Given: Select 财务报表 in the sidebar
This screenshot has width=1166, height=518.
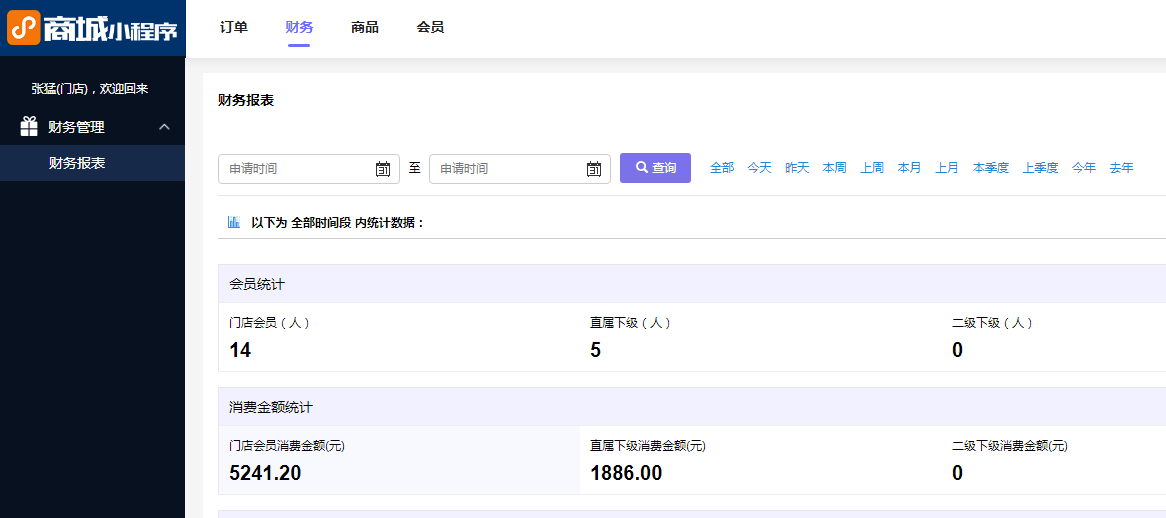Looking at the screenshot, I should tap(77, 163).
